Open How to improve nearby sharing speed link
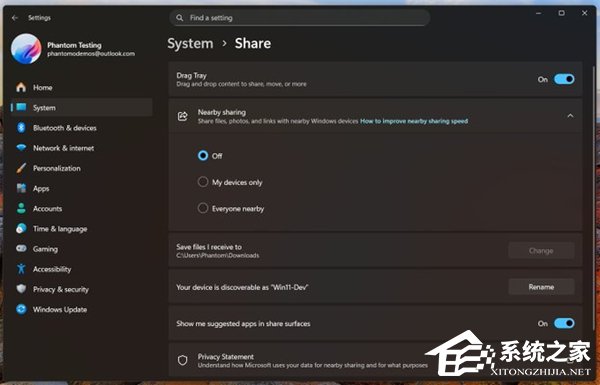This screenshot has height=385, width=600. (x=414, y=121)
